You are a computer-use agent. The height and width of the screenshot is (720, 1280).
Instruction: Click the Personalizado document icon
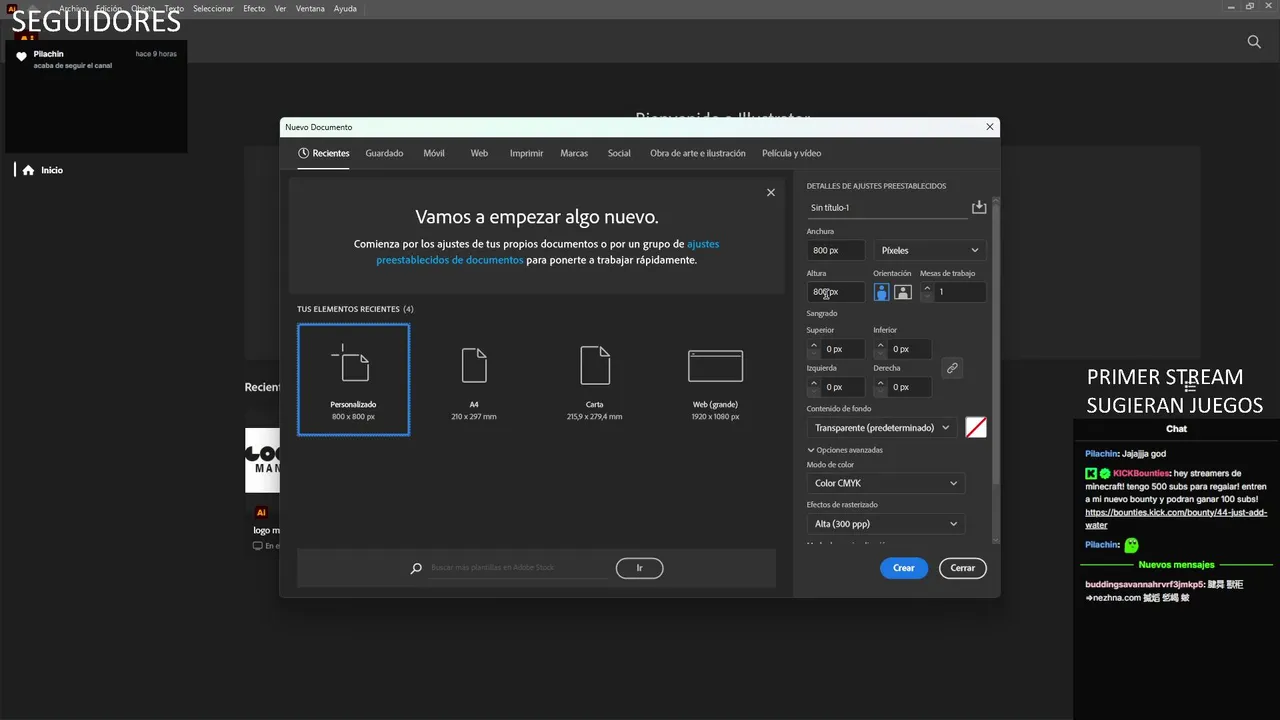[350, 363]
